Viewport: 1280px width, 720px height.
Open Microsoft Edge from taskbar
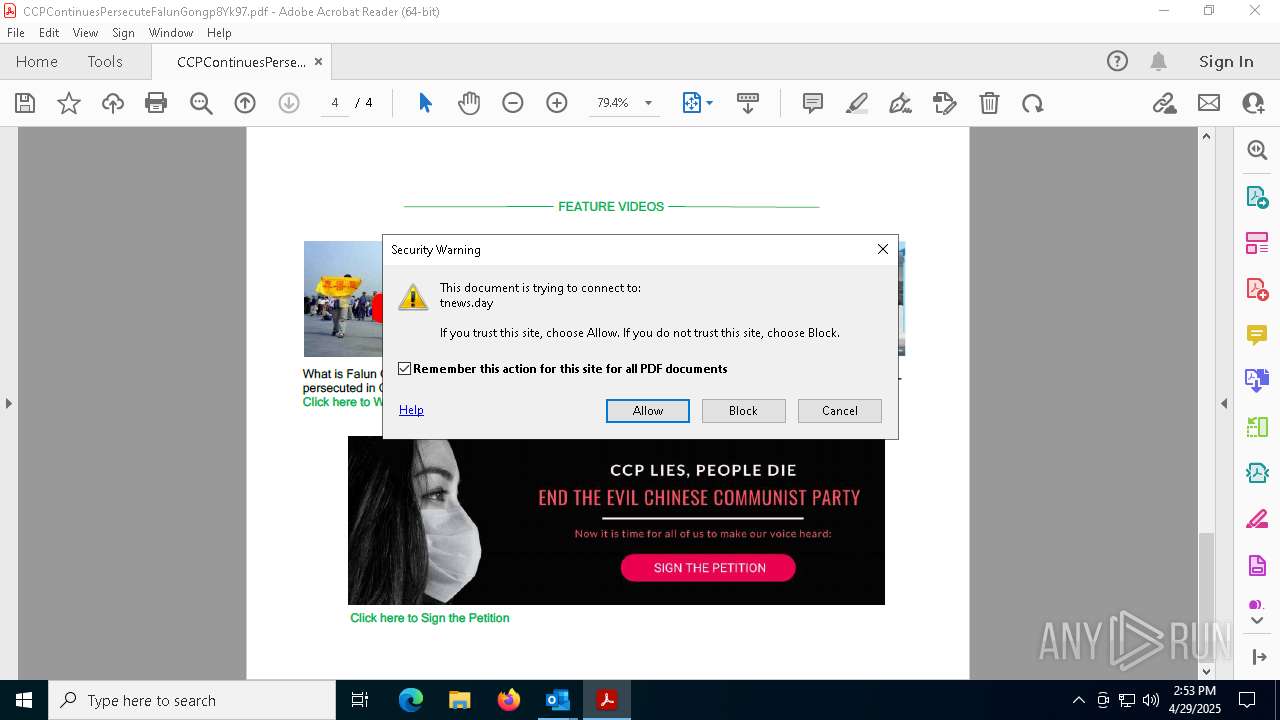[411, 700]
